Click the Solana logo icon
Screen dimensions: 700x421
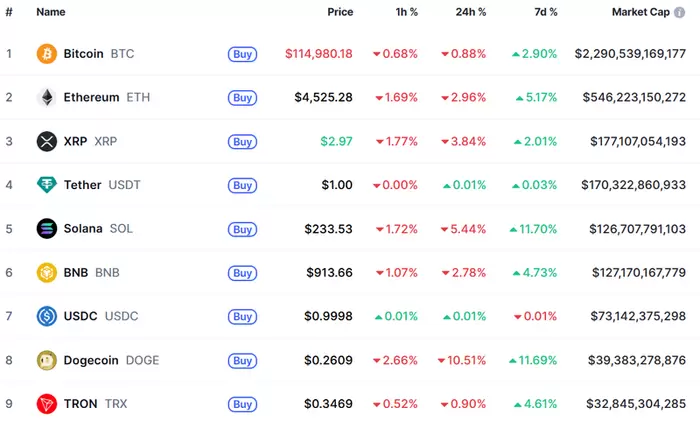[x=46, y=228]
